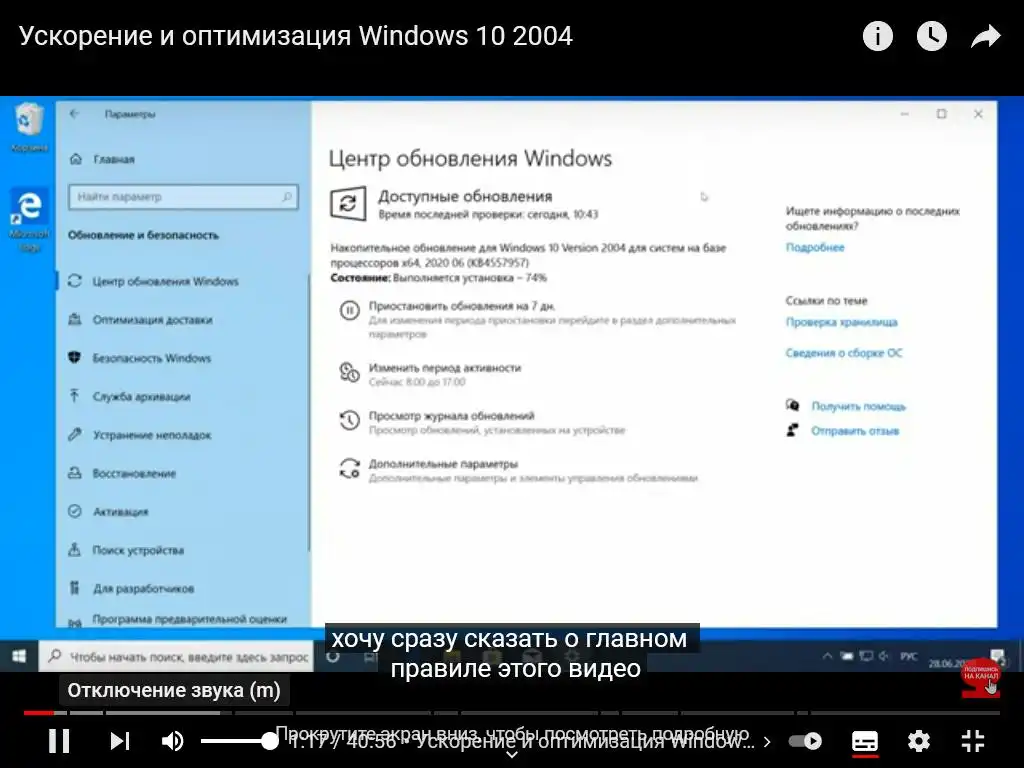
Task: Exit full screen mode
Action: tap(973, 741)
